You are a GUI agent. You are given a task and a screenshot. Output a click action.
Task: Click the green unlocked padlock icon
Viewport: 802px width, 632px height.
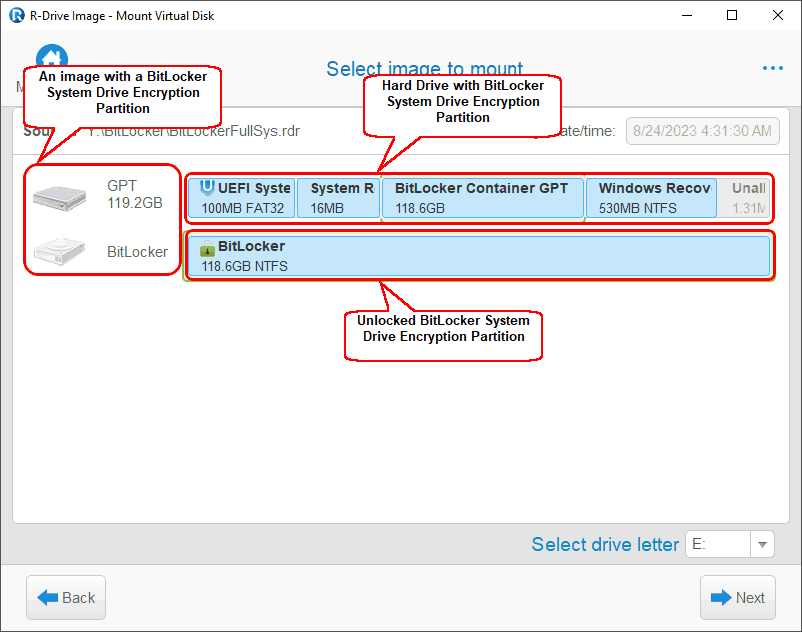click(x=207, y=248)
